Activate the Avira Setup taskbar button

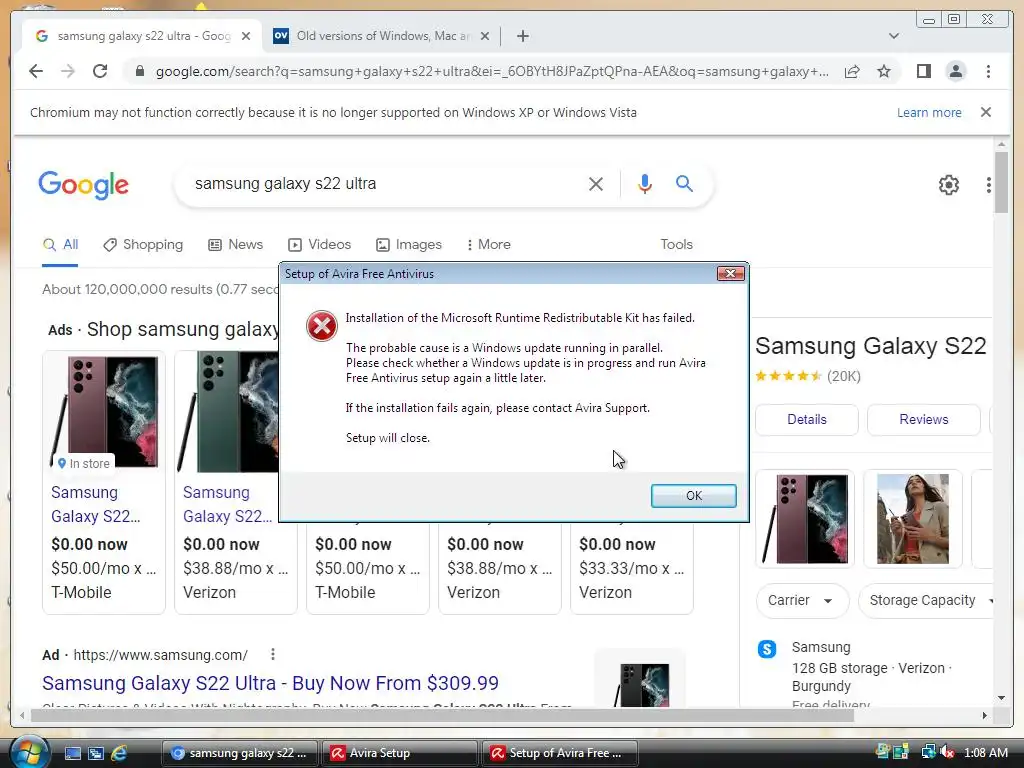point(400,753)
